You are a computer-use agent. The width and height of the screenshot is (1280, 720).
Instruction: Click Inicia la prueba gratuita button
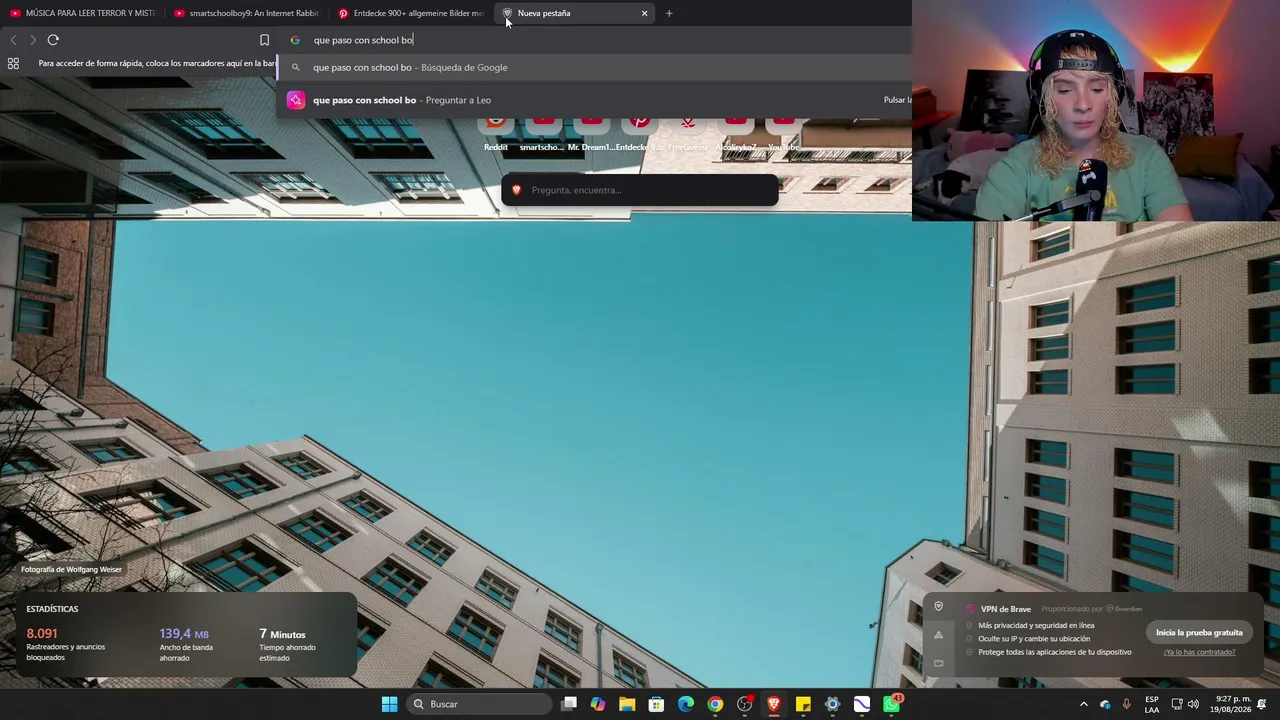click(1199, 632)
